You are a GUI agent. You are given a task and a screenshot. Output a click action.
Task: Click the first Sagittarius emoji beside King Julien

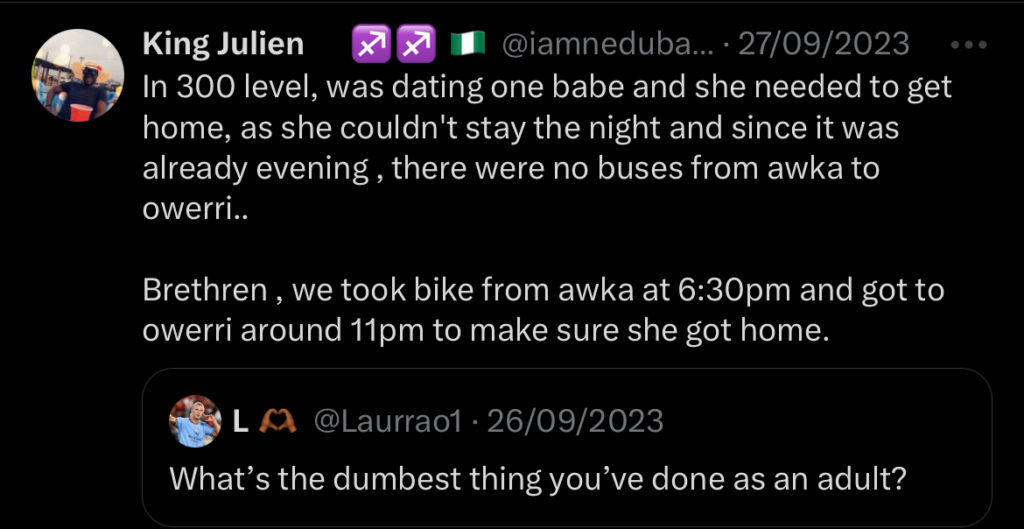pos(369,44)
